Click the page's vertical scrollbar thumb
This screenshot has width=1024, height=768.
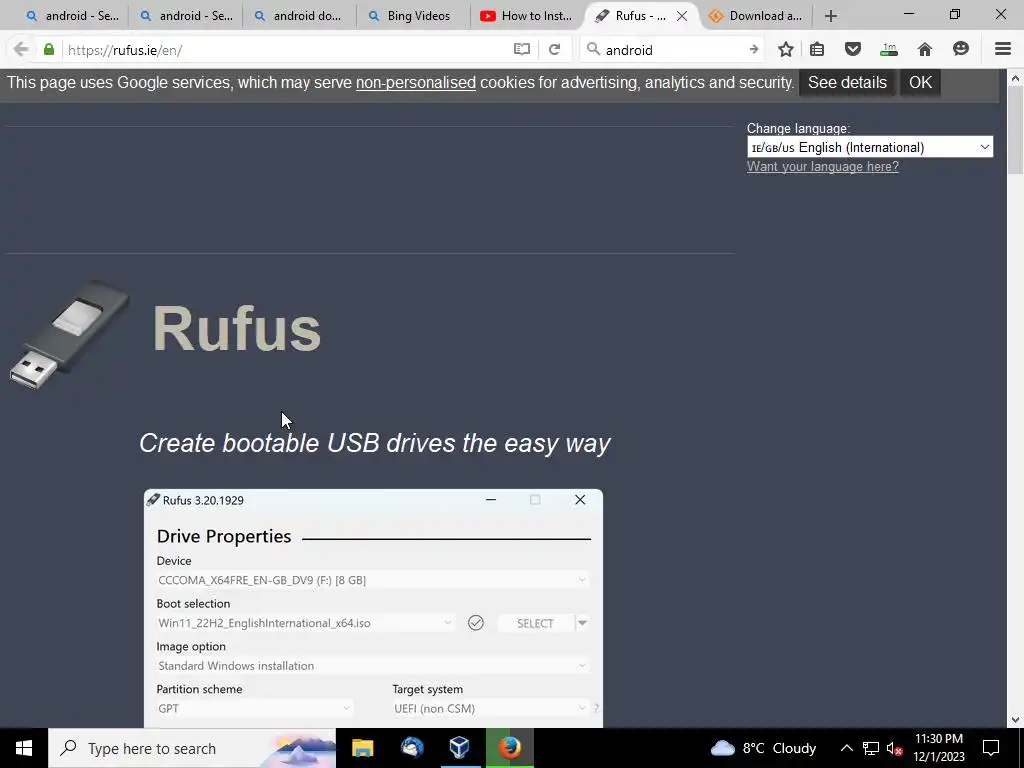[x=1015, y=131]
